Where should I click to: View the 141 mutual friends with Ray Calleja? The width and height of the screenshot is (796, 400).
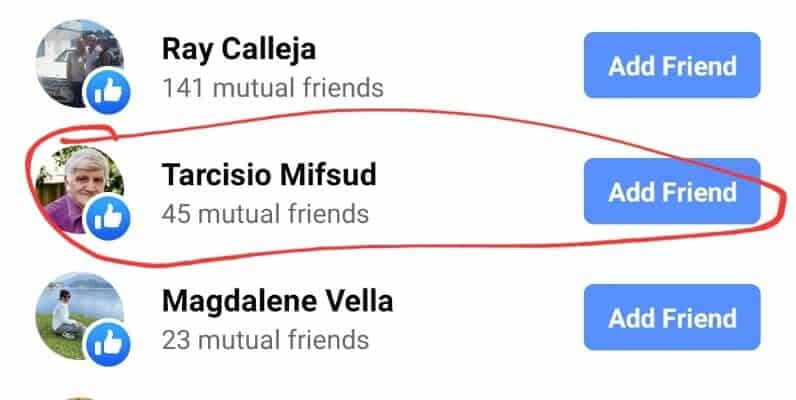[x=272, y=88]
